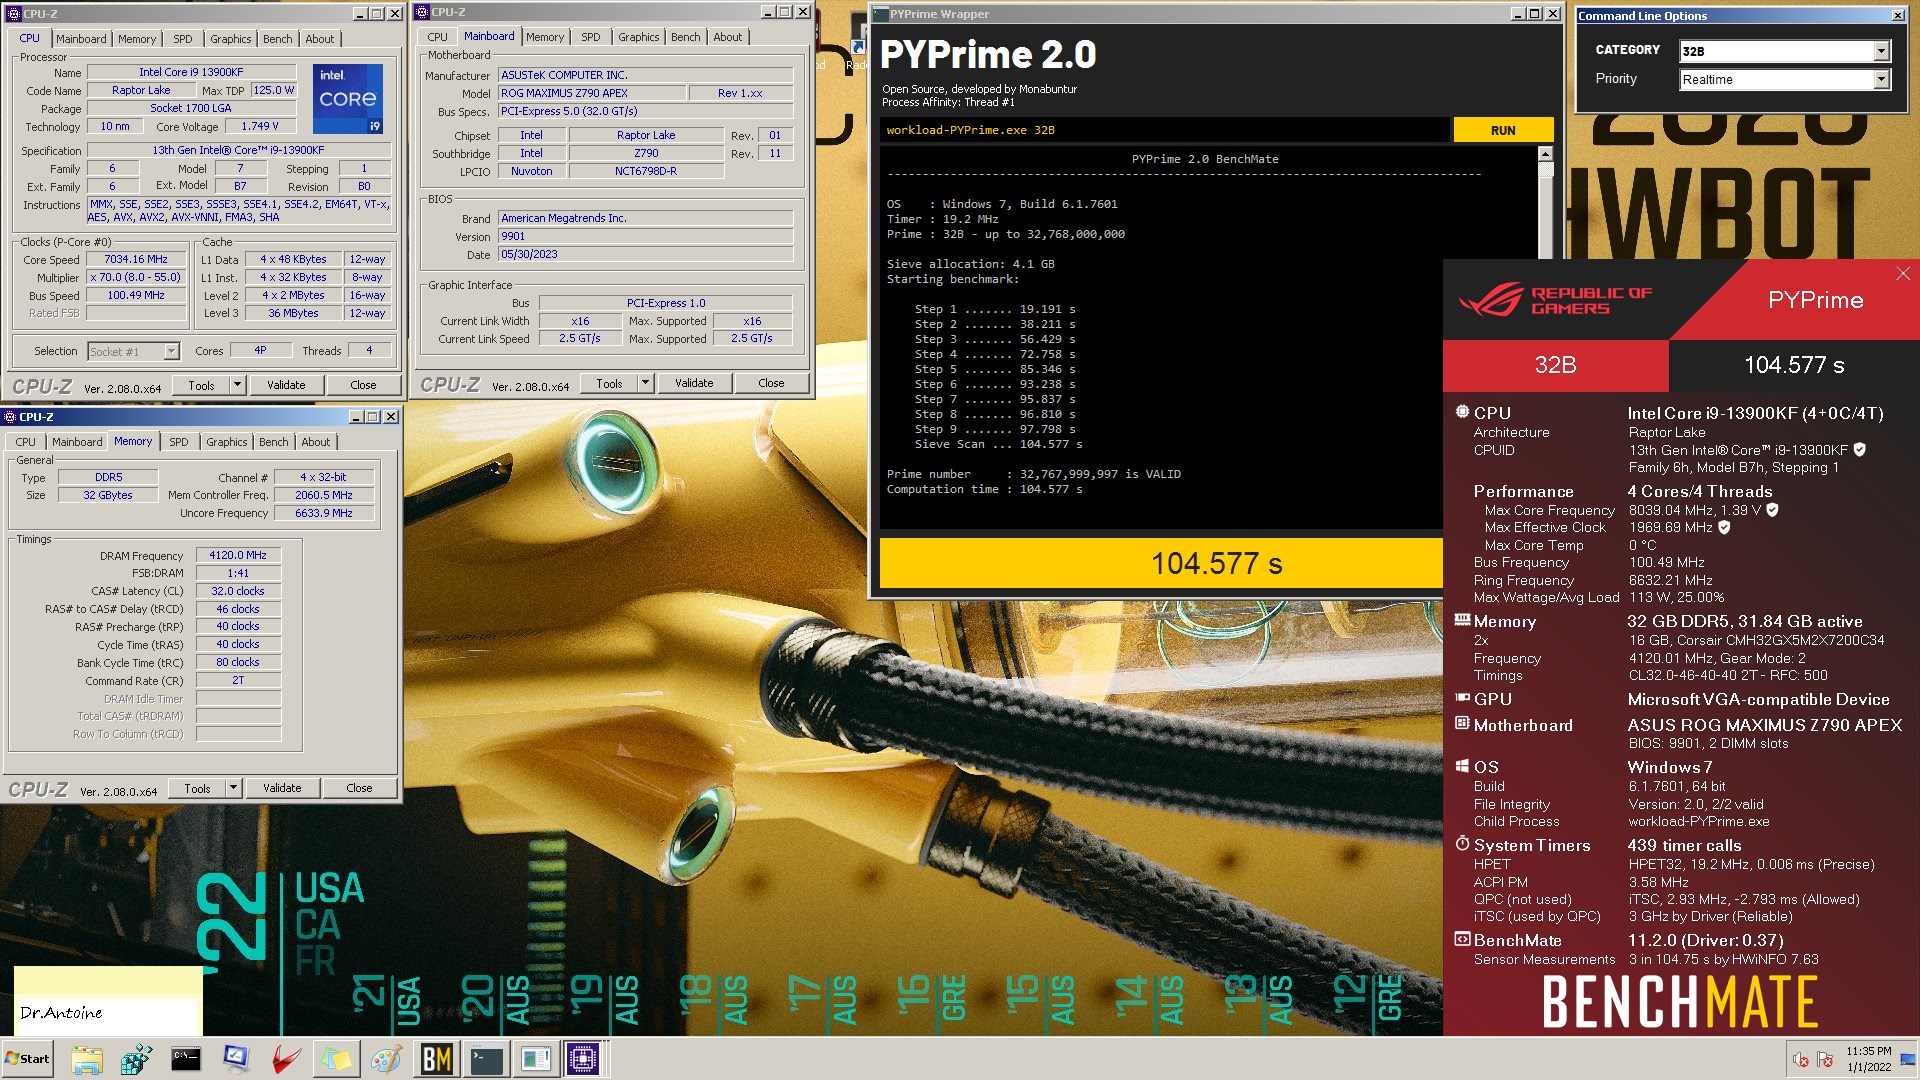Open Paint from the taskbar
Viewport: 1920px width, 1080px height.
pos(386,1059)
